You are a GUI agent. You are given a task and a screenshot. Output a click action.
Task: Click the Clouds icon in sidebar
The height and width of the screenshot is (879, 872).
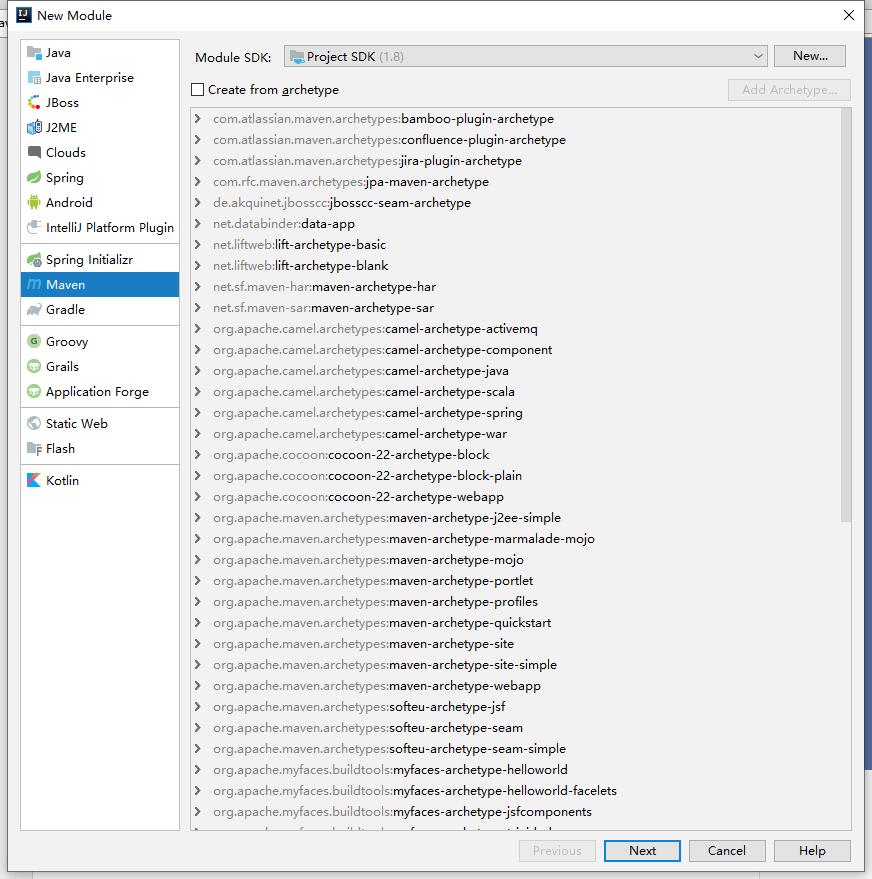click(35, 153)
